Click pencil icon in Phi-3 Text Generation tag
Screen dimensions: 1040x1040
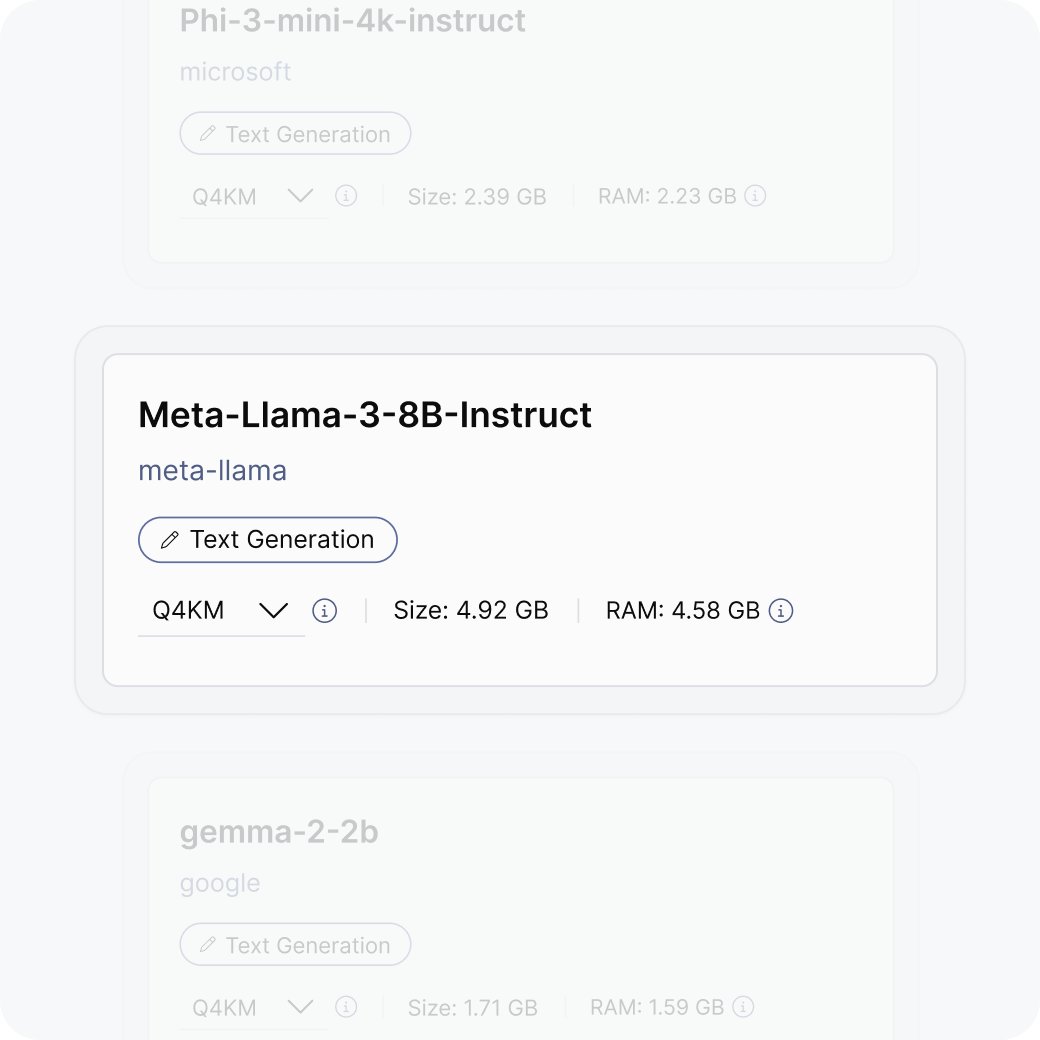[208, 134]
